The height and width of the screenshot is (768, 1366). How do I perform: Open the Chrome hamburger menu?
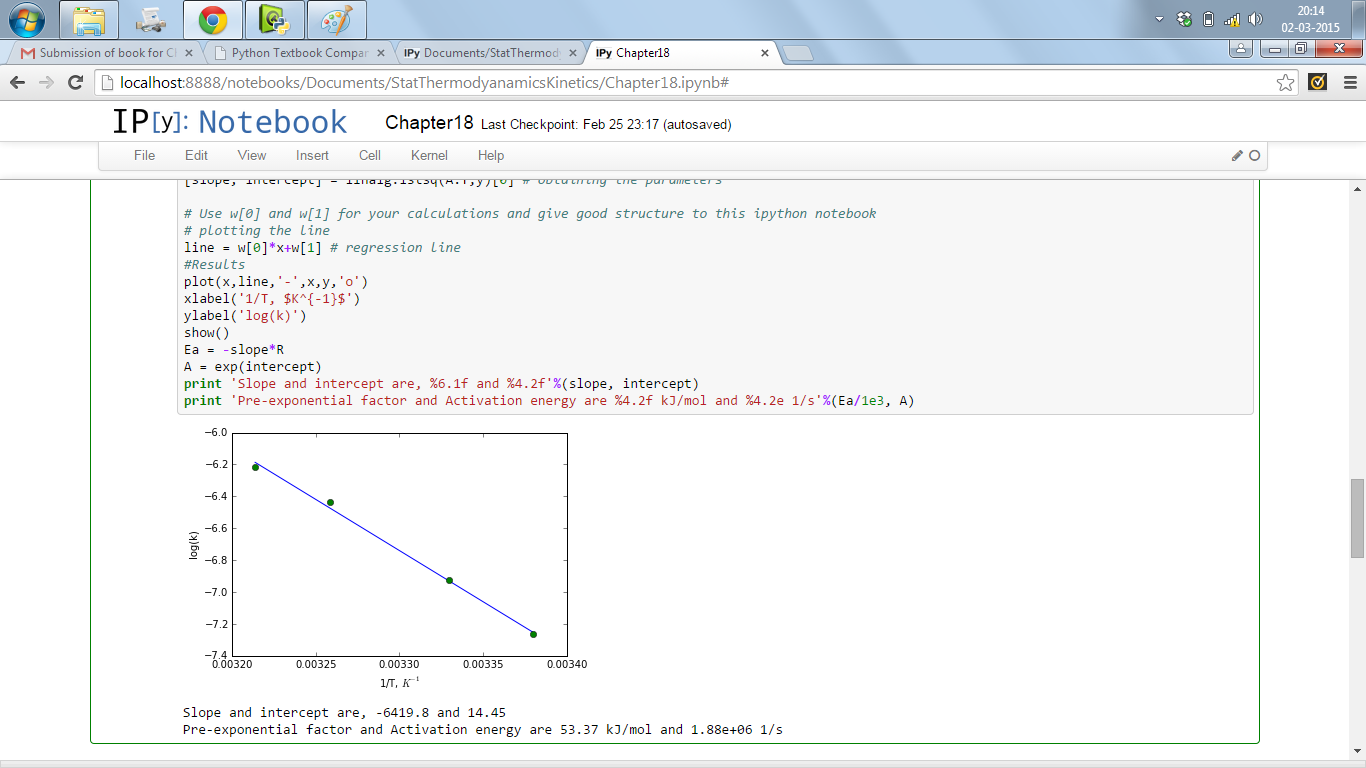tap(1347, 83)
